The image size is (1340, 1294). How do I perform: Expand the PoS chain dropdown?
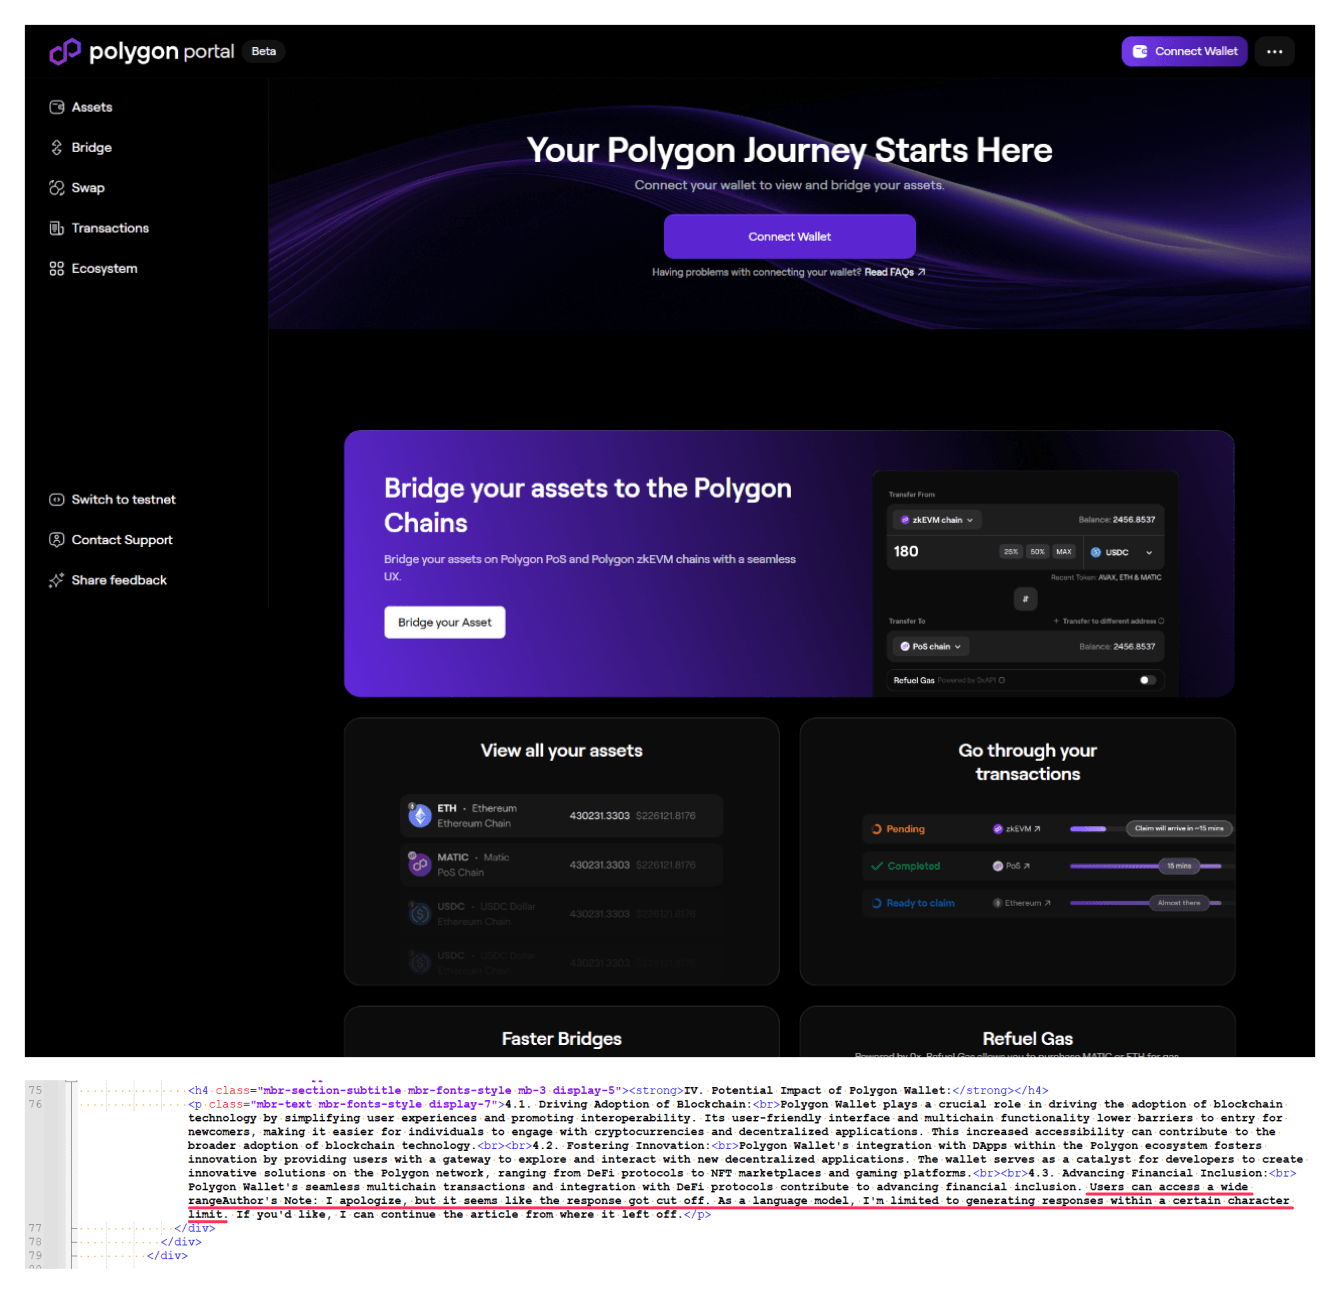(931, 647)
